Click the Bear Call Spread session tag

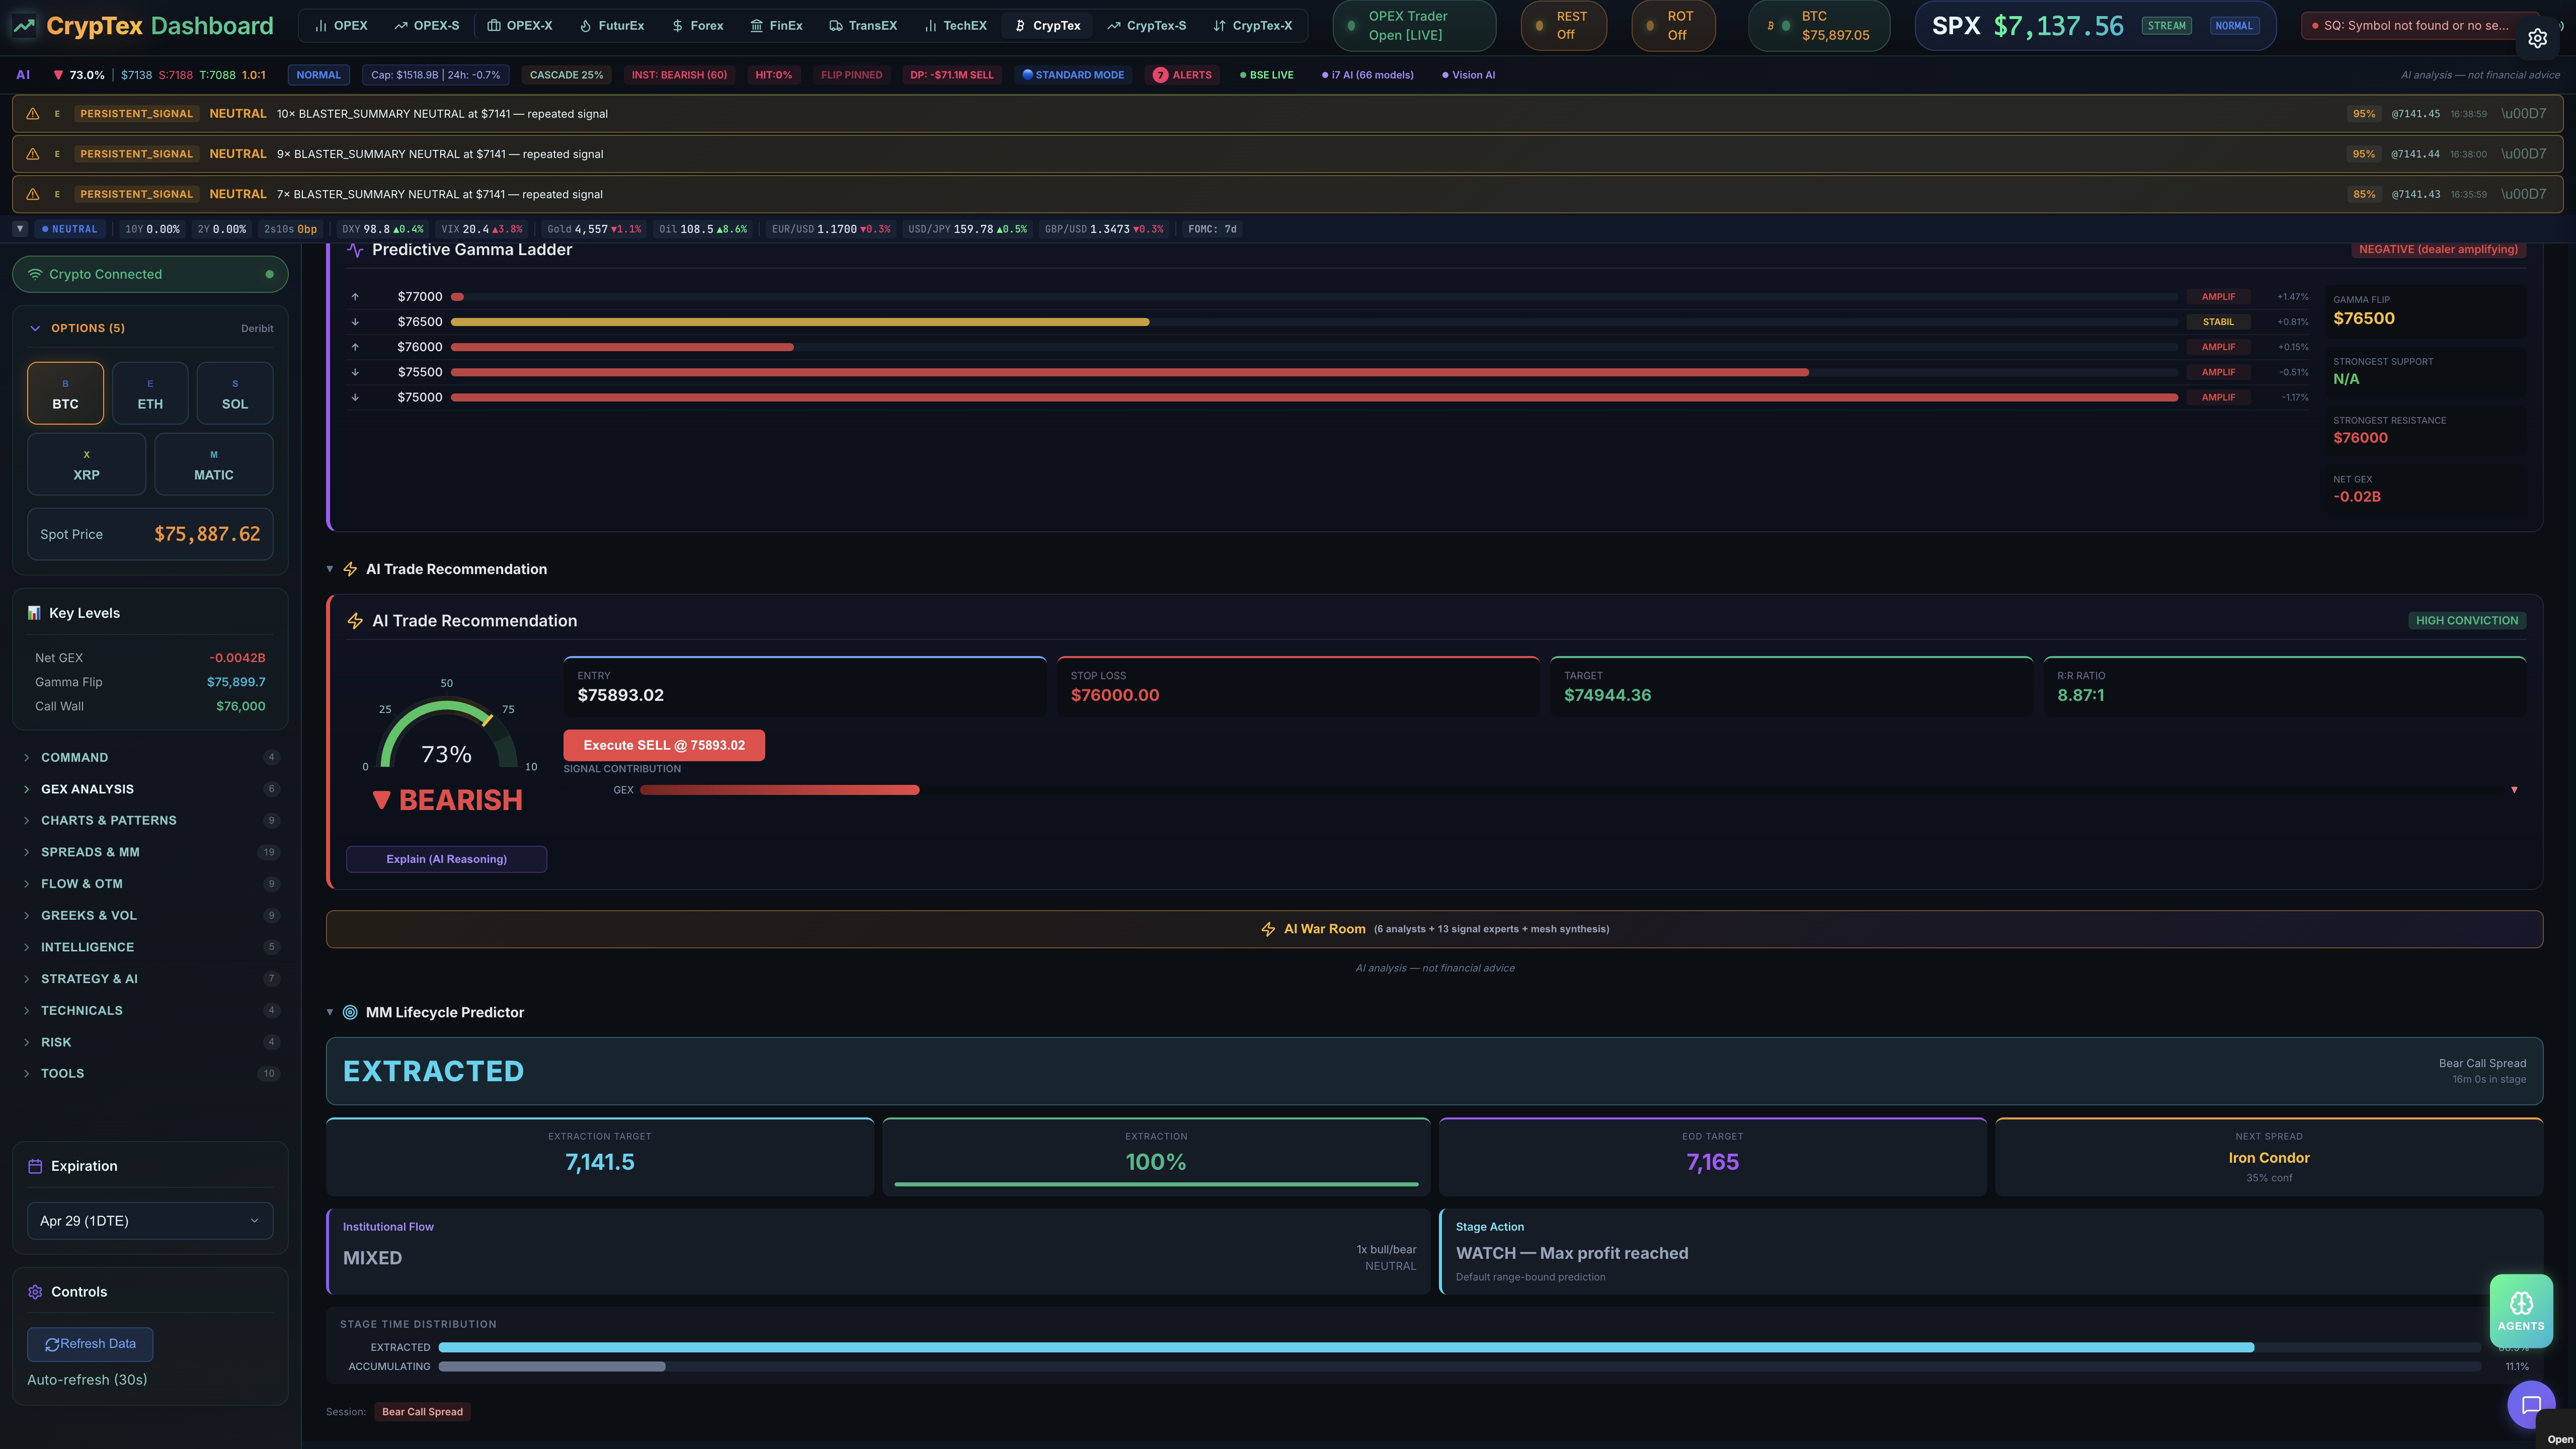click(422, 1412)
